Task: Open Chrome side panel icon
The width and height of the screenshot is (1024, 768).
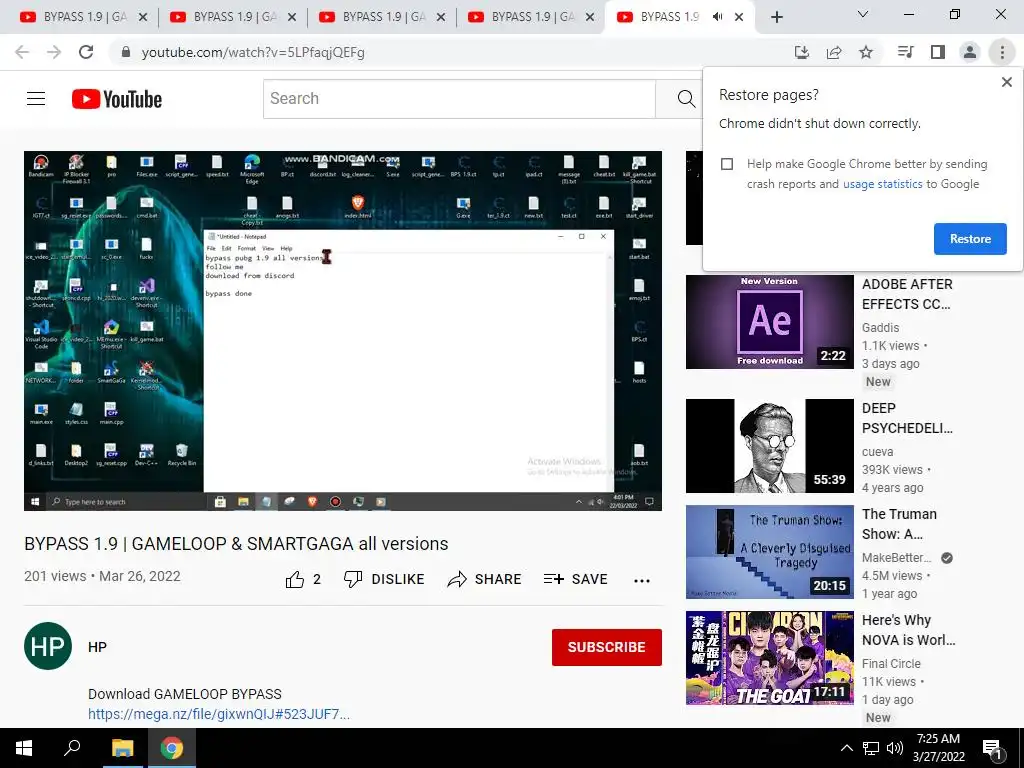Action: coord(938,52)
